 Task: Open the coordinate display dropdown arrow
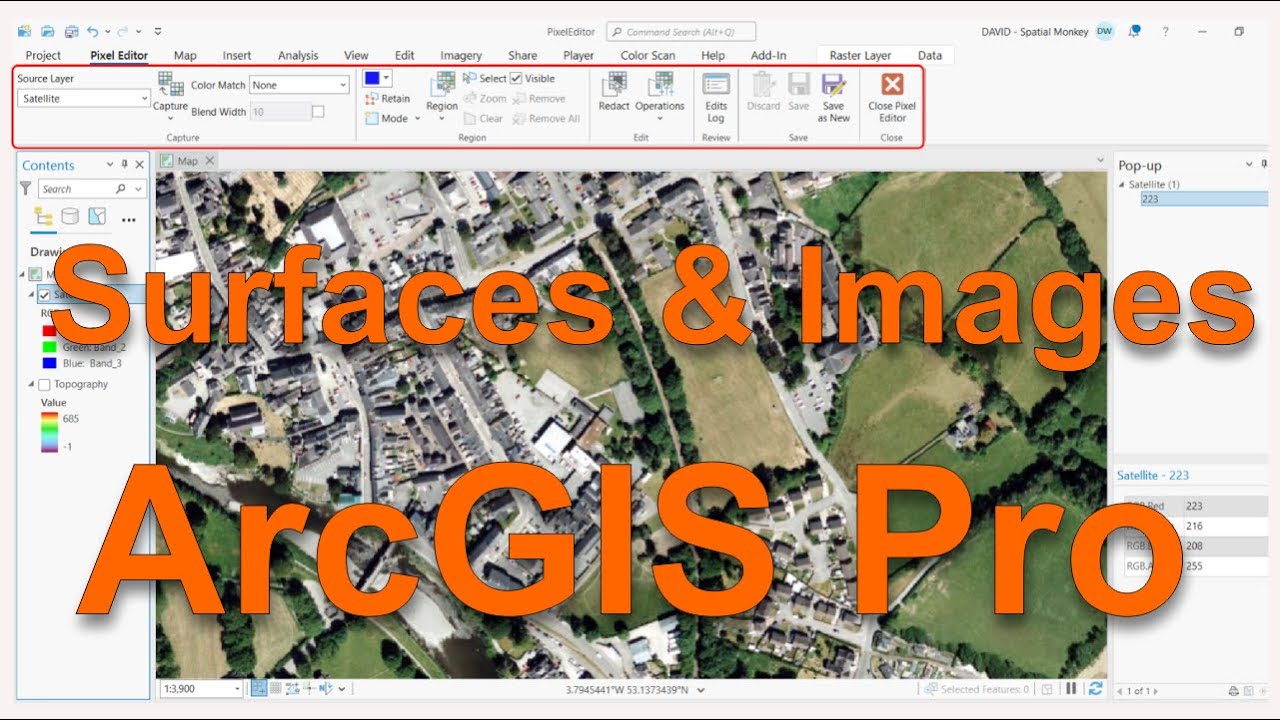(701, 690)
